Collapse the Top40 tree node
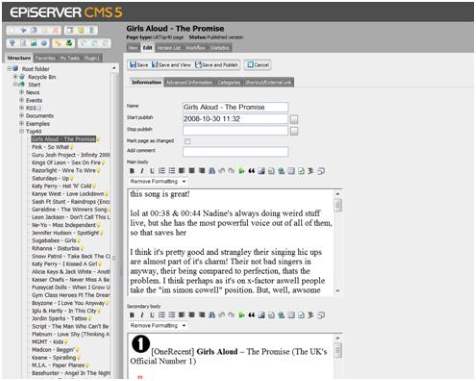476x381 pixels. tap(22, 131)
